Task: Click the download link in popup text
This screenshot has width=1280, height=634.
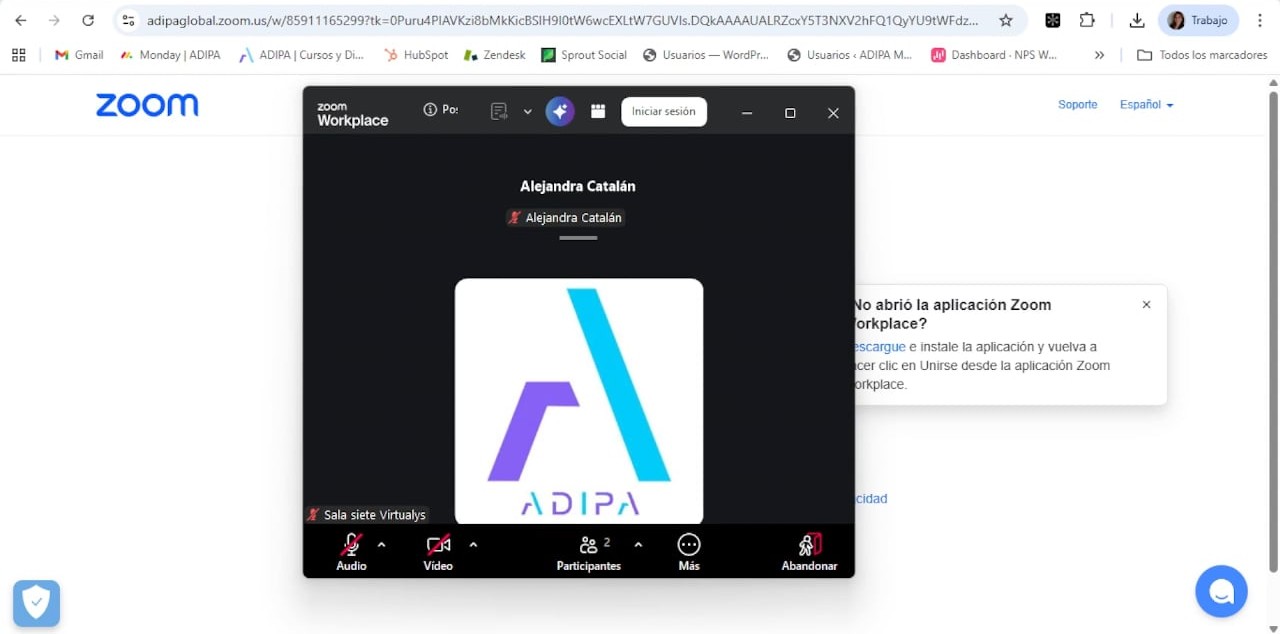Action: [880, 347]
